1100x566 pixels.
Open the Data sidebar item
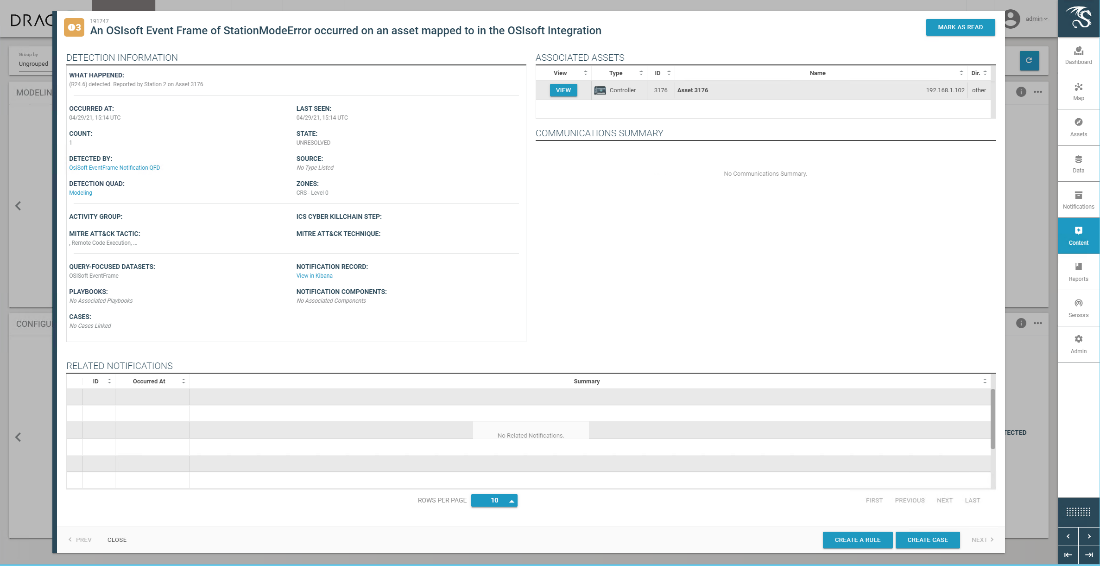click(1078, 163)
